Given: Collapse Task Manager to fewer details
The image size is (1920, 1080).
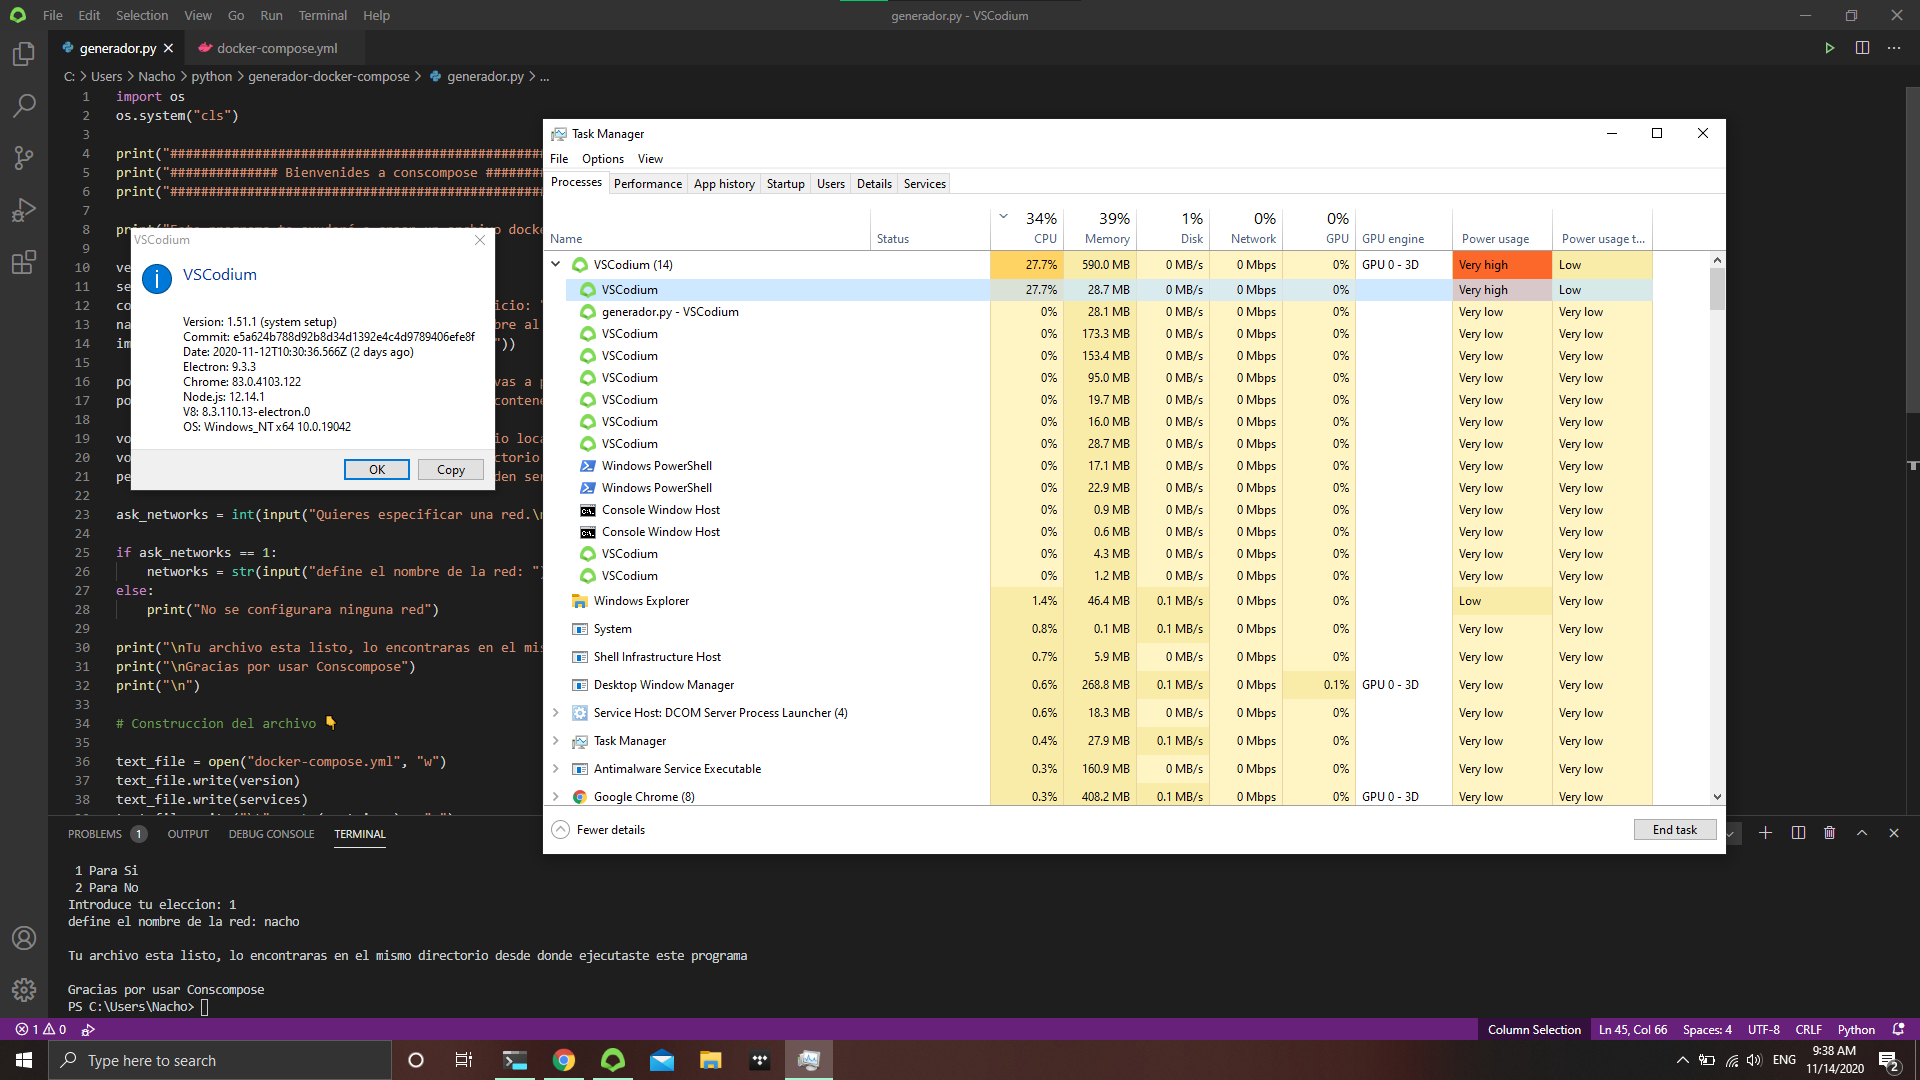Looking at the screenshot, I should (597, 829).
